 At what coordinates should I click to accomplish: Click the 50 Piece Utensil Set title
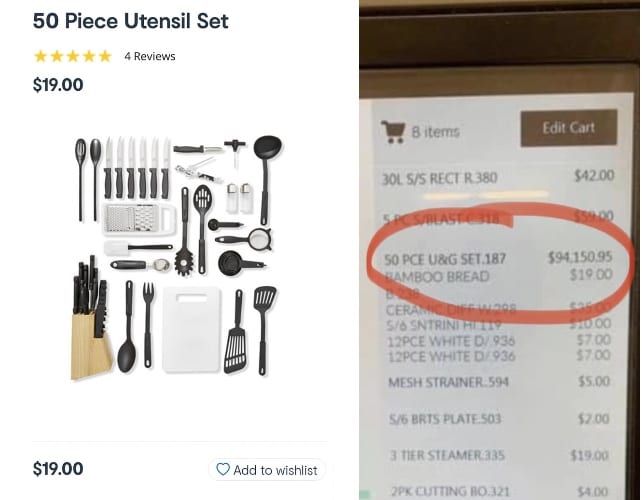pos(131,21)
